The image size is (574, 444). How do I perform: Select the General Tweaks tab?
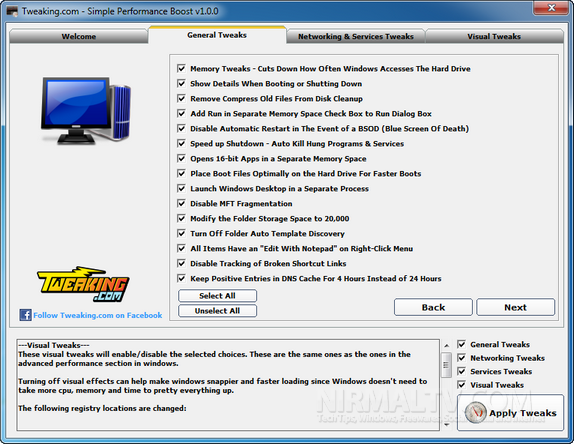tap(217, 35)
